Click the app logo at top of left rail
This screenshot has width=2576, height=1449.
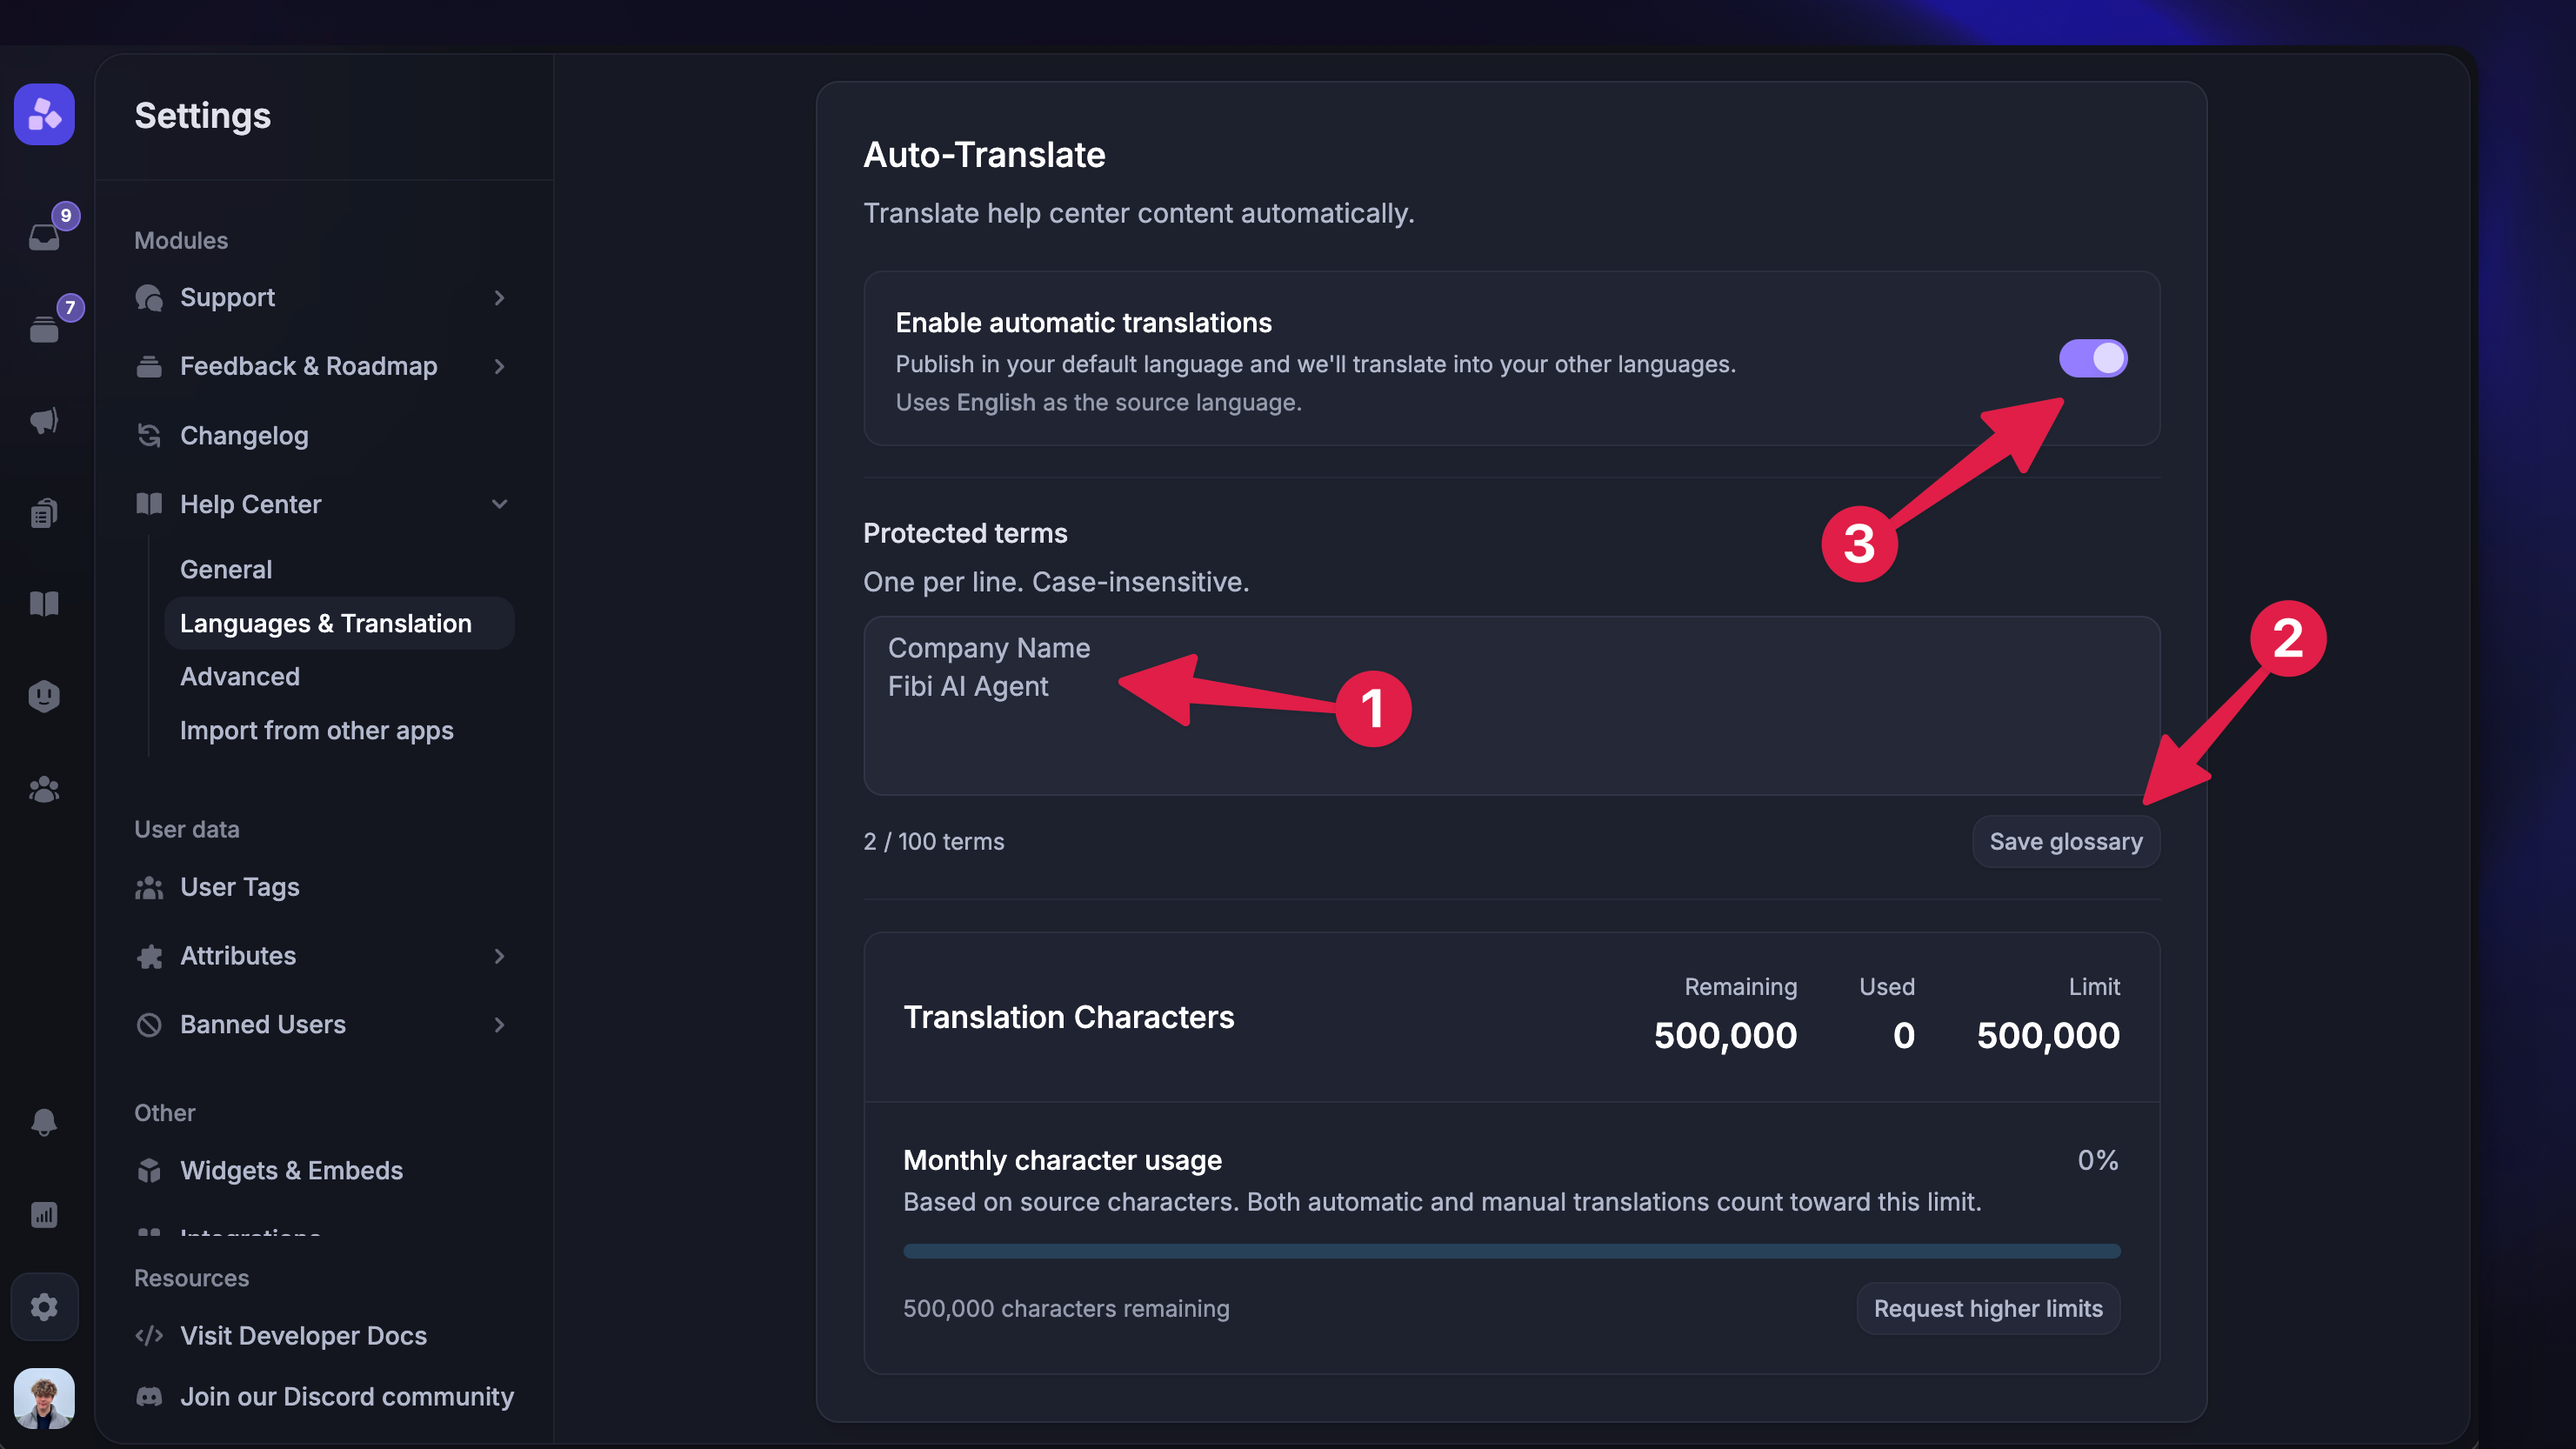coord(44,114)
